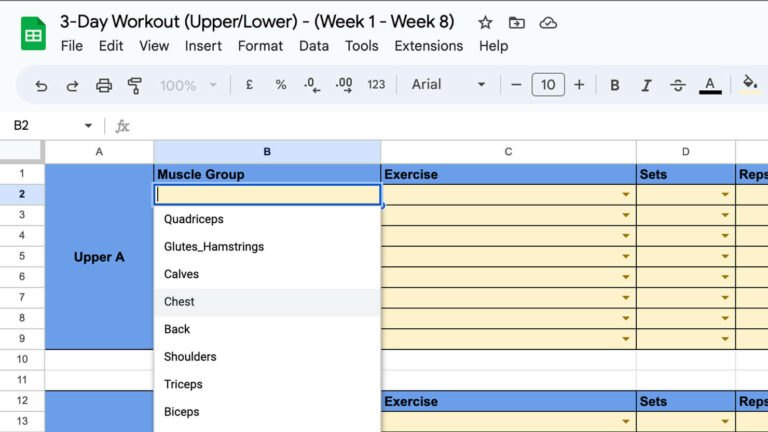Activate the paint format roller
768x432 pixels.
[x=135, y=85]
